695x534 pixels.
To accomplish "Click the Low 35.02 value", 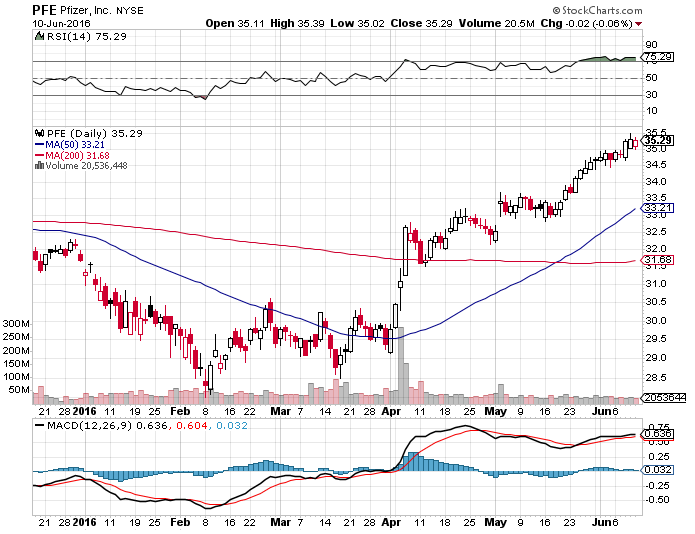I will 357,23.
